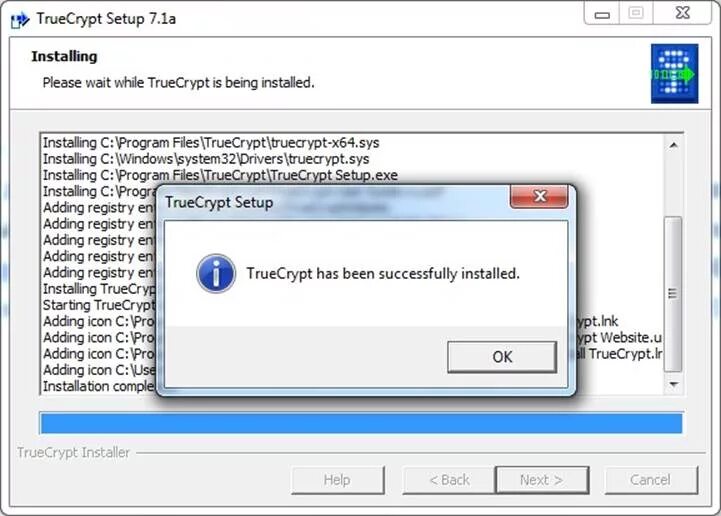Click the < Back button
The image size is (721, 516).
pos(449,480)
